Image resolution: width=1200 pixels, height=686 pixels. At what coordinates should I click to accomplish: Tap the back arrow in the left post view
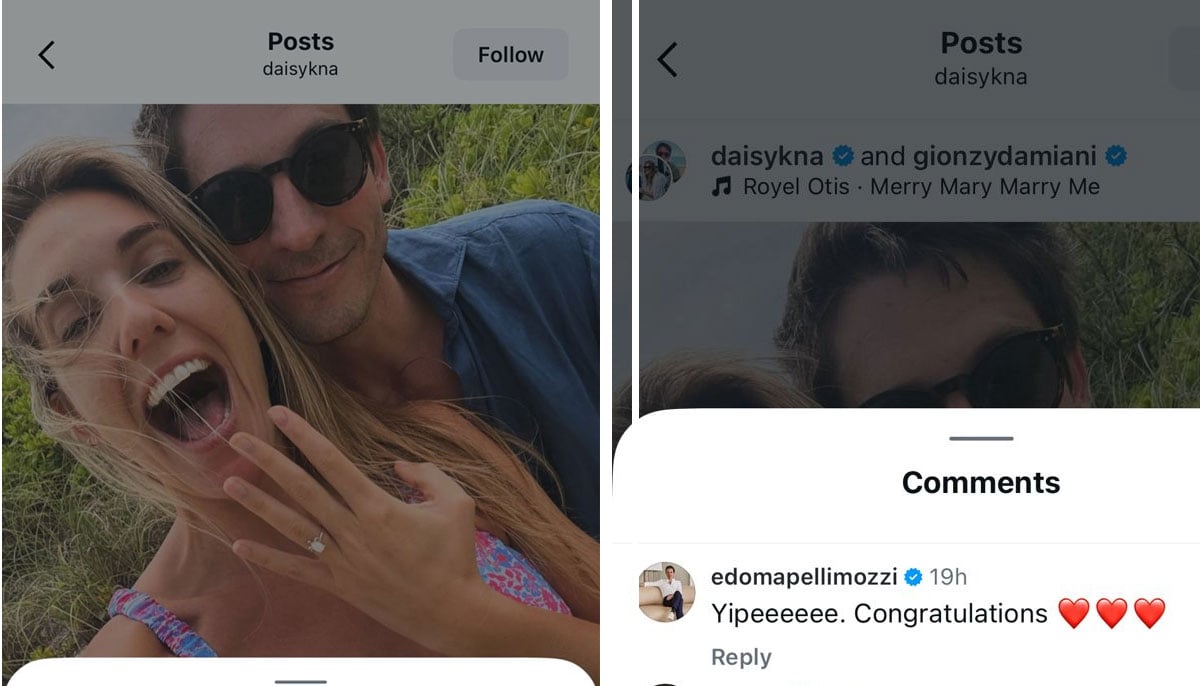[46, 55]
